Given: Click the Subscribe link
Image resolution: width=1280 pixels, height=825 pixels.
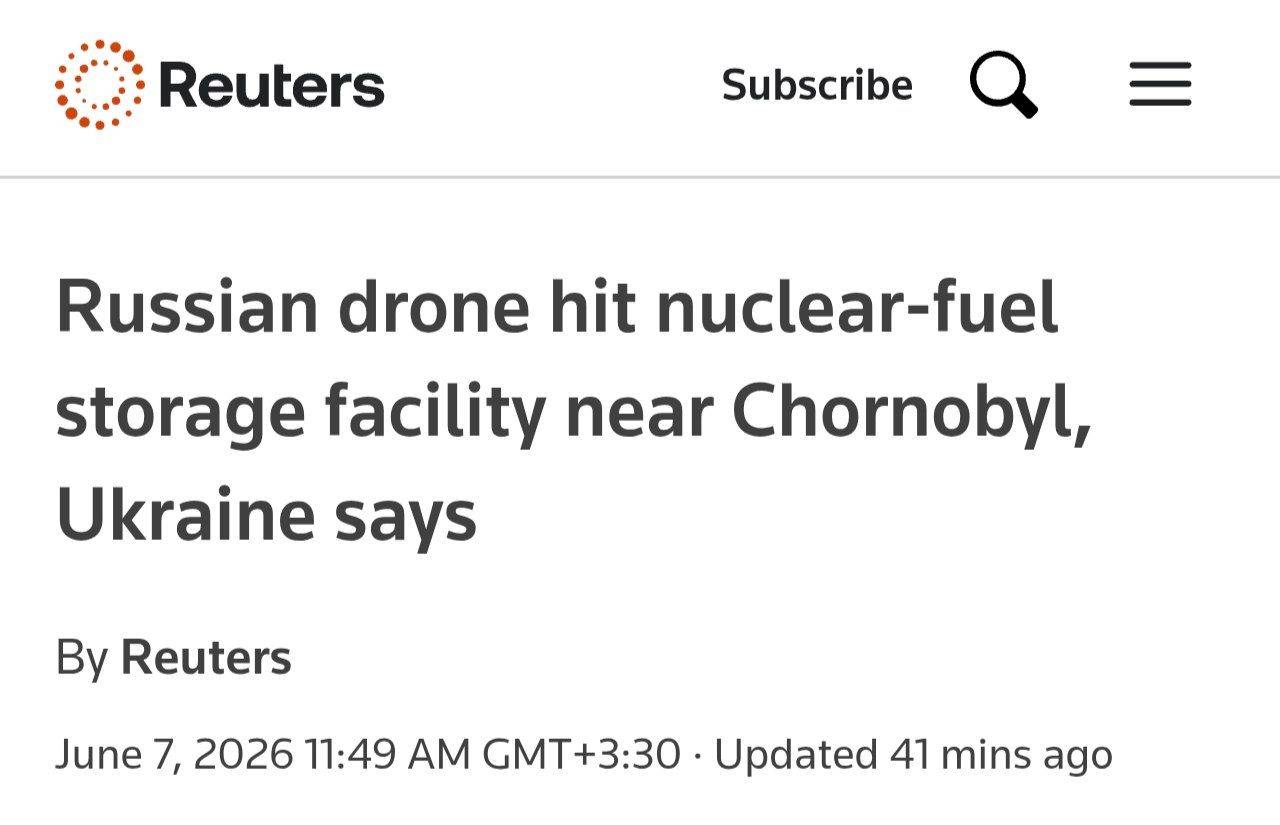Looking at the screenshot, I should coord(817,85).
